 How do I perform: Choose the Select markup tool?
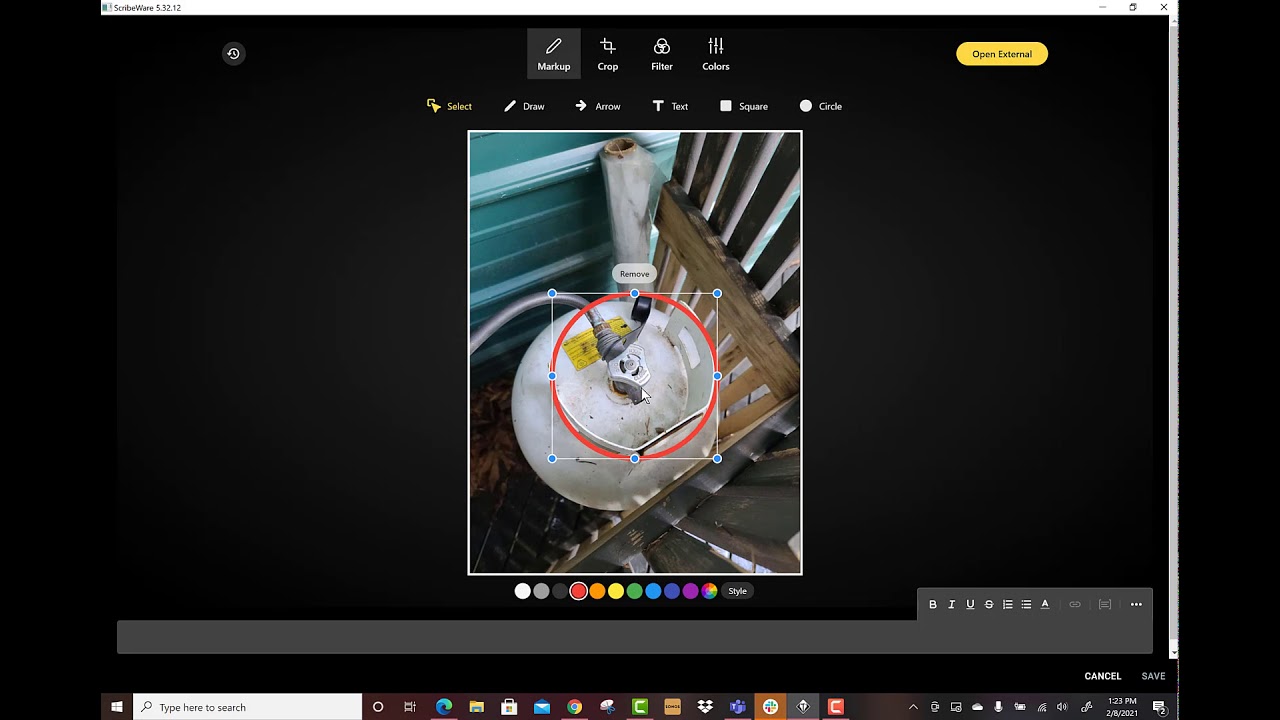[449, 106]
